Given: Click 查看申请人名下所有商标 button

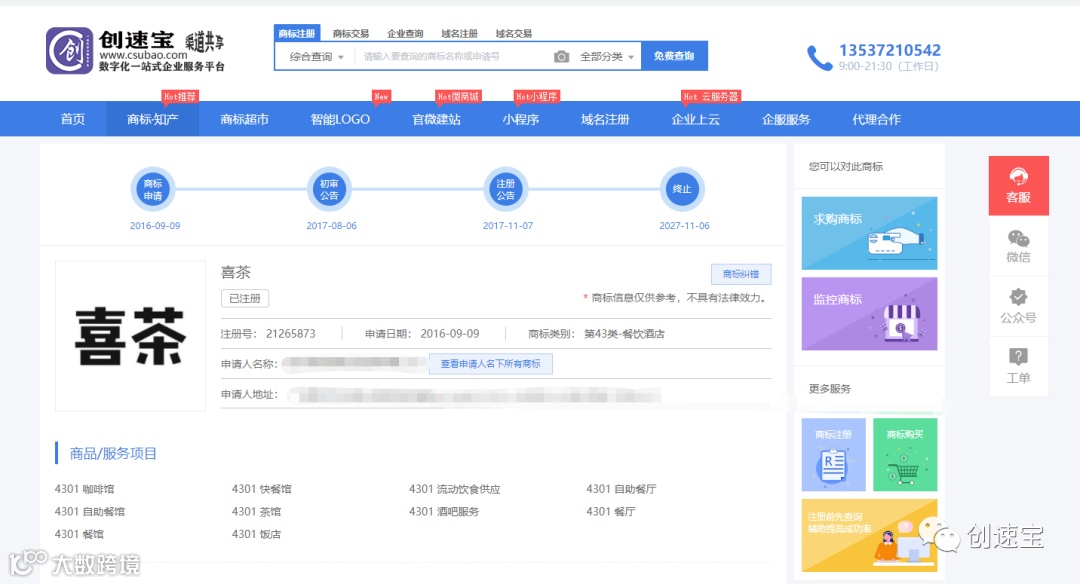Looking at the screenshot, I should 490,364.
